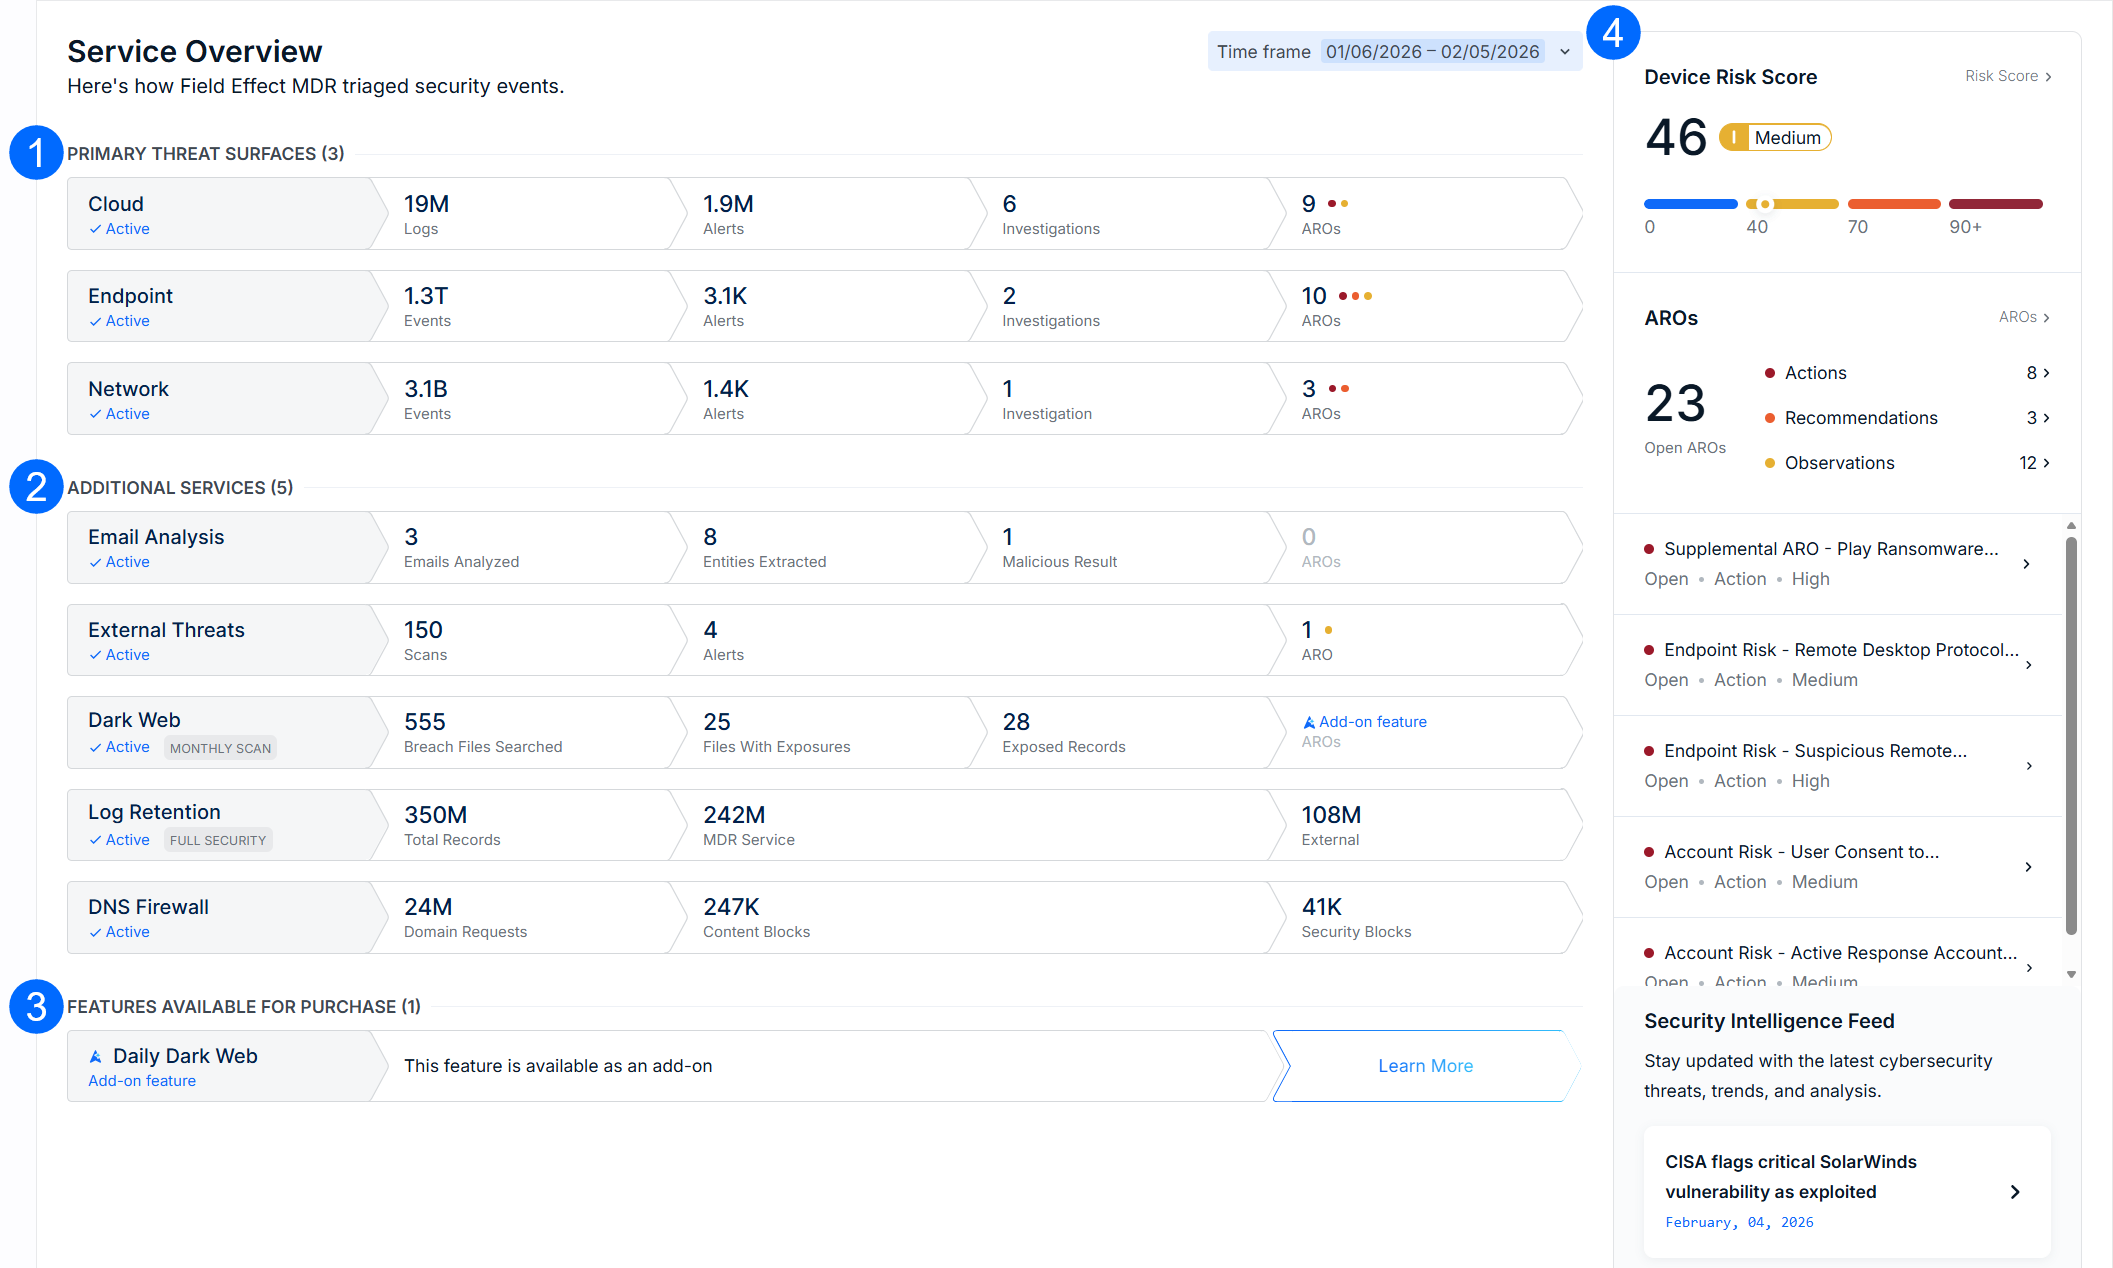Image resolution: width=2113 pixels, height=1268 pixels.
Task: Click the red dot beside Actions
Action: (x=1769, y=373)
